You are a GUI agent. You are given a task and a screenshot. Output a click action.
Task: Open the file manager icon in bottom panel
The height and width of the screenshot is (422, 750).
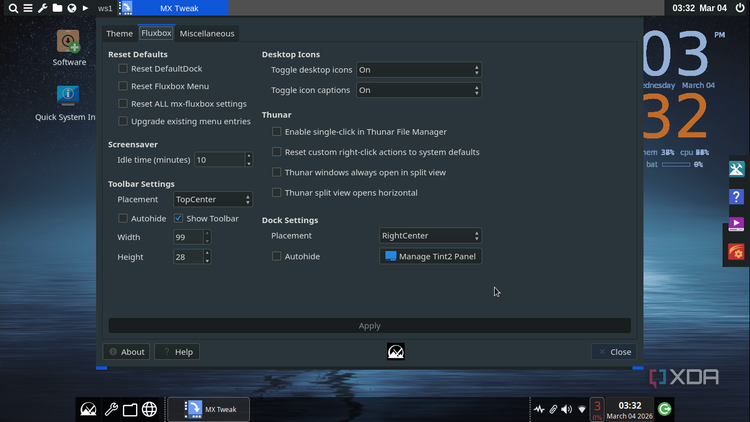coord(130,410)
